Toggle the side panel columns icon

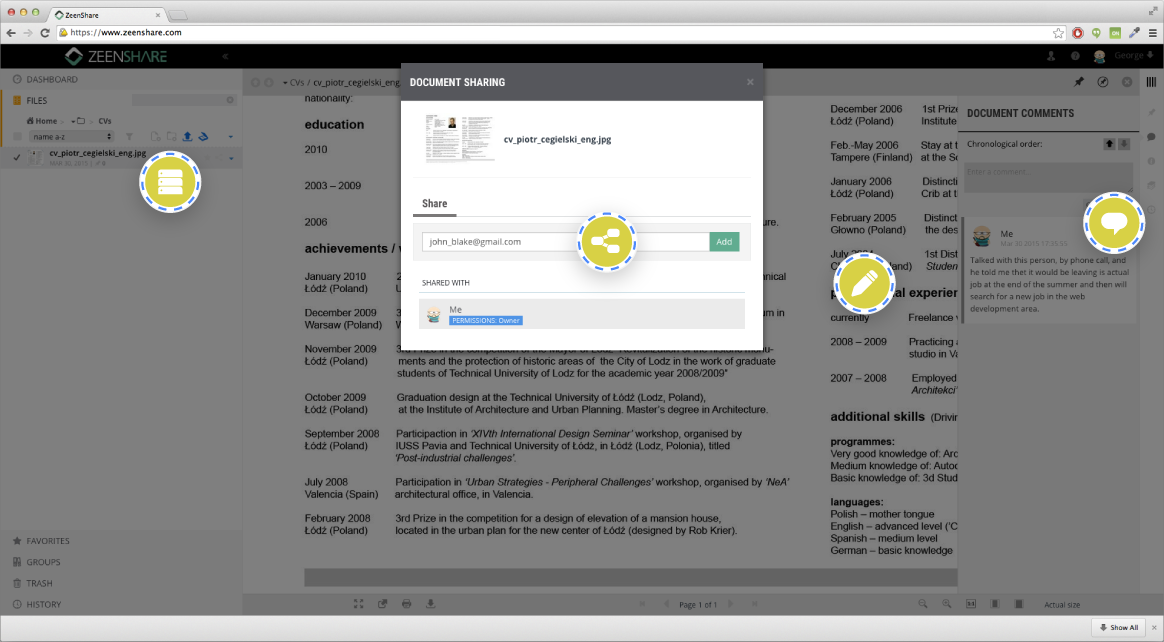click(1151, 82)
